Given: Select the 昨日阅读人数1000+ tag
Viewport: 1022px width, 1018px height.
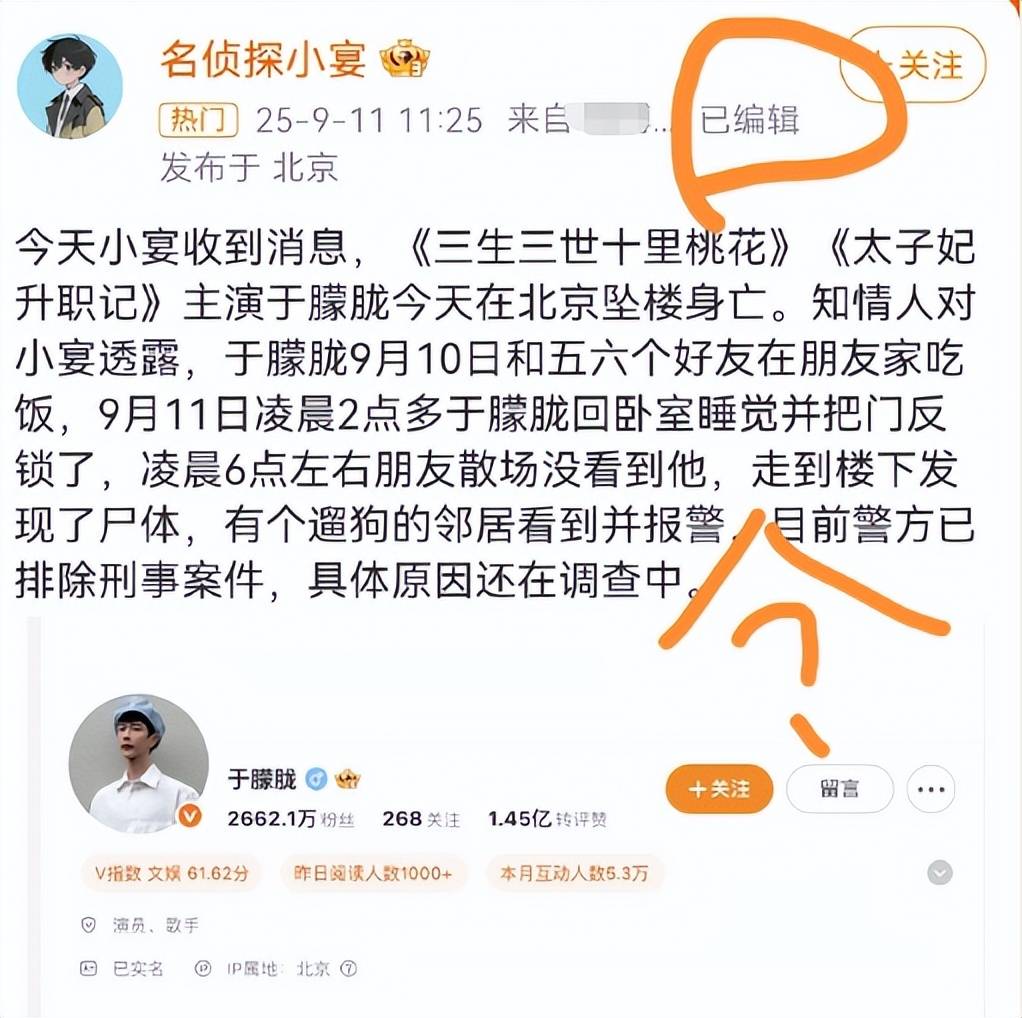Looking at the screenshot, I should point(373,873).
